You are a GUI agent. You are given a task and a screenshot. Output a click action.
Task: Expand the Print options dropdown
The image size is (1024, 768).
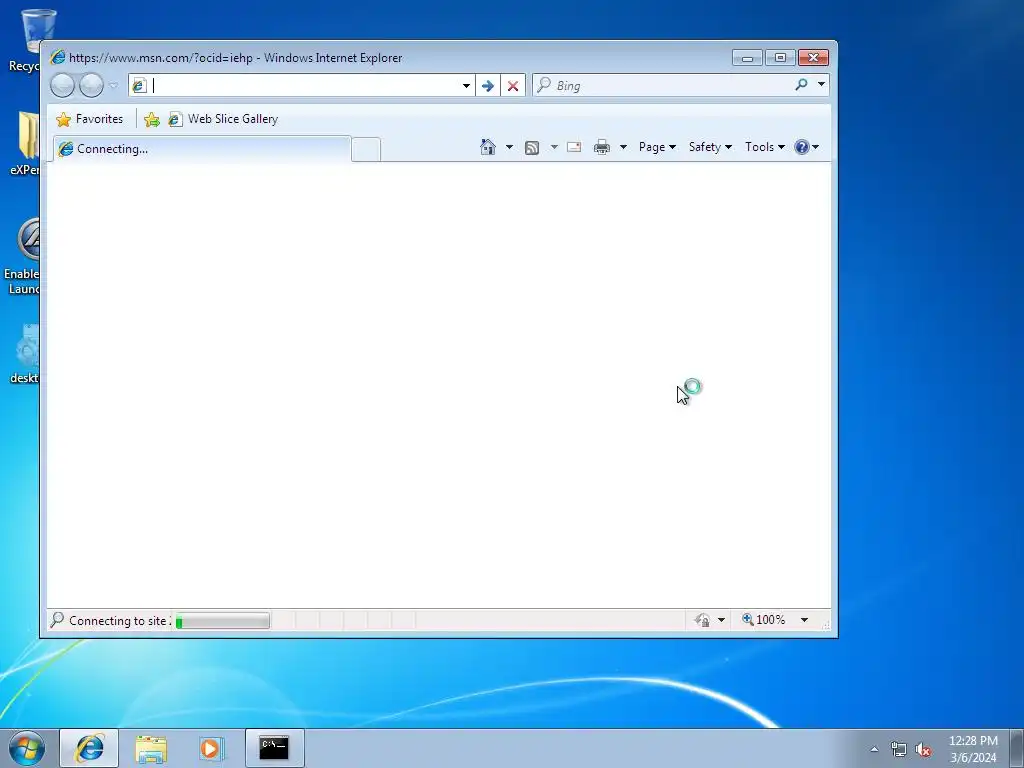click(x=623, y=148)
